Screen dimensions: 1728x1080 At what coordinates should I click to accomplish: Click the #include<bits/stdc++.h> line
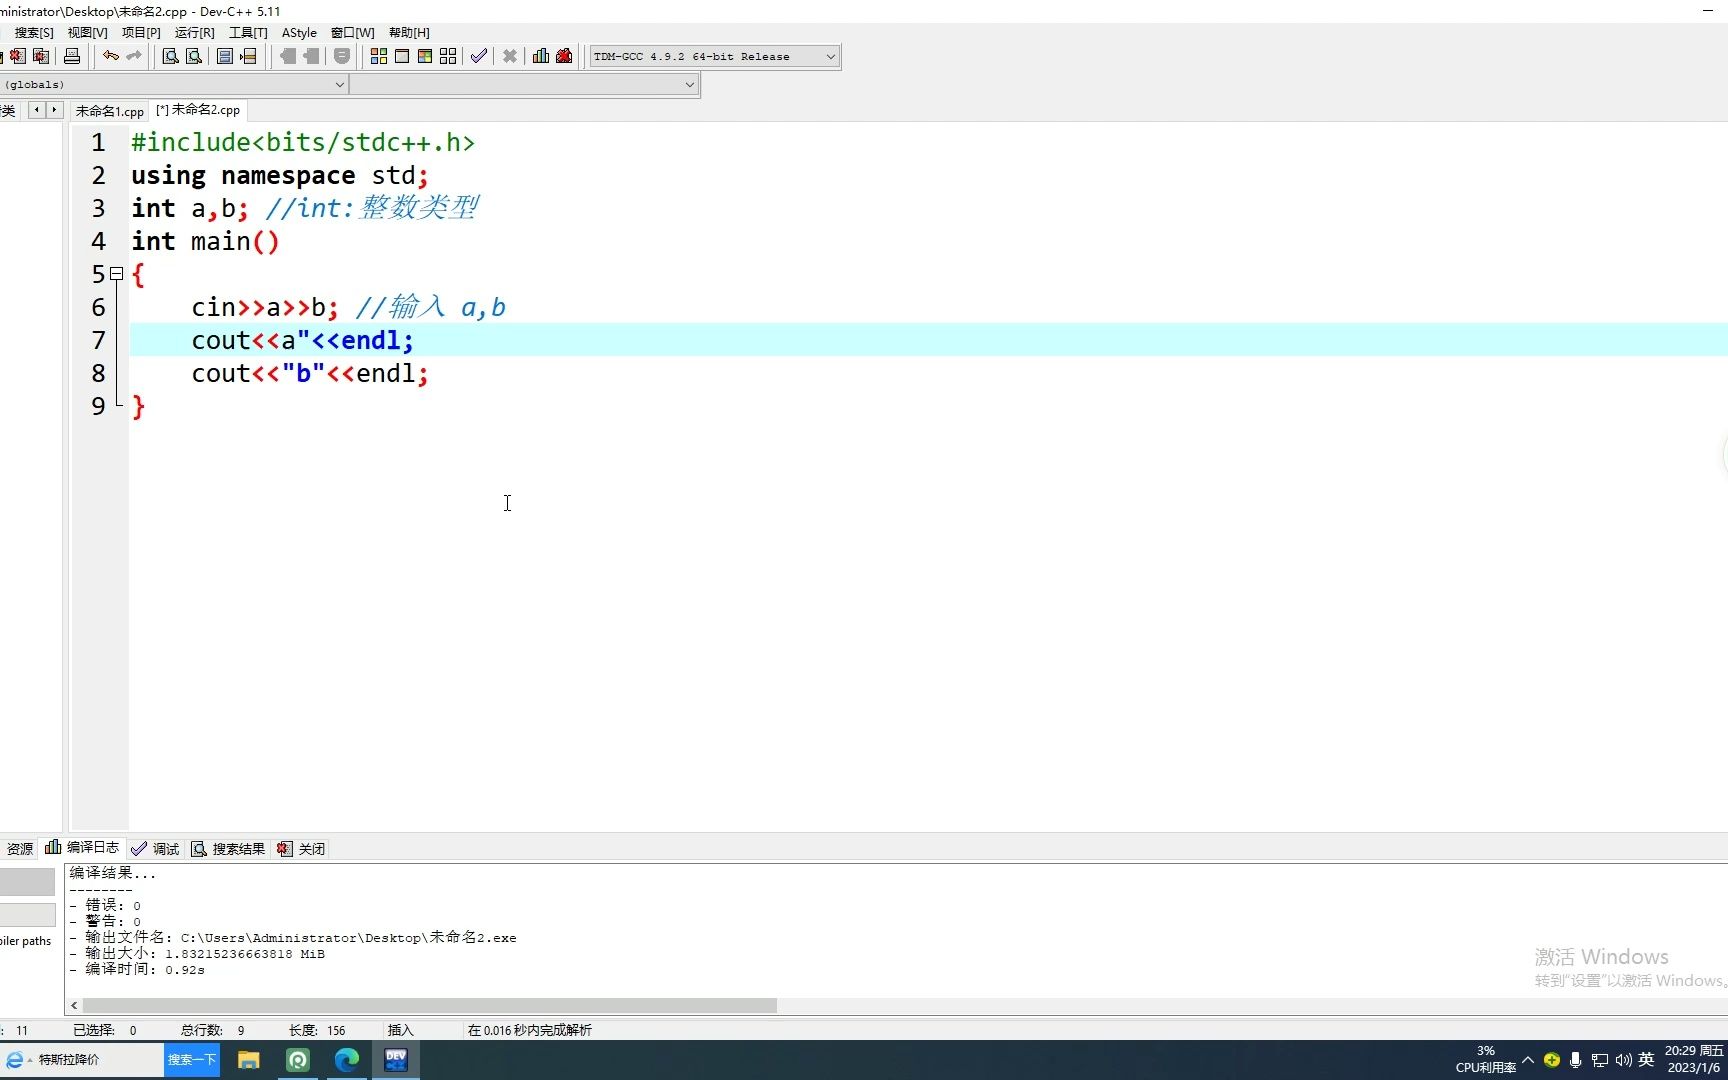303,143
